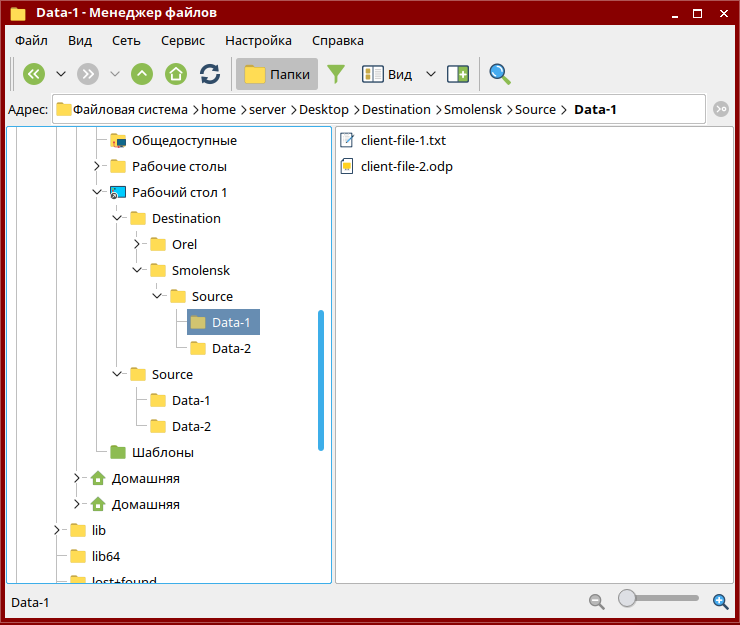Go to Source in the address bar

point(535,110)
